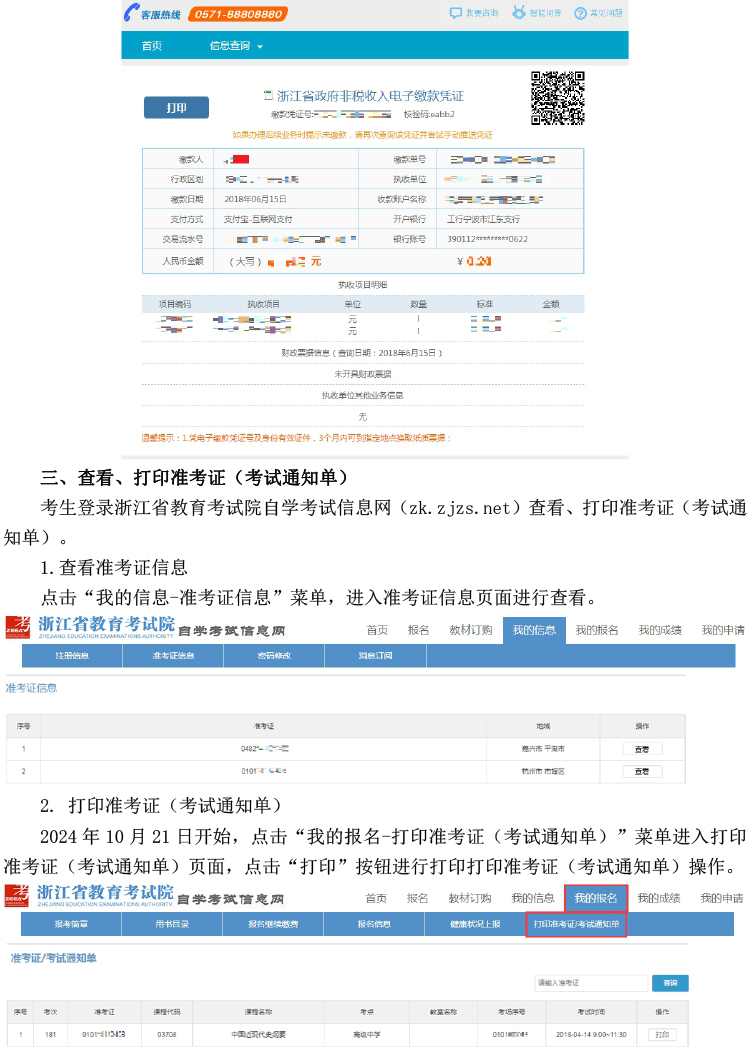This screenshot has width=750, height=1060.
Task: Click the 工行宁波市江东支行 bank value
Action: pos(484,220)
